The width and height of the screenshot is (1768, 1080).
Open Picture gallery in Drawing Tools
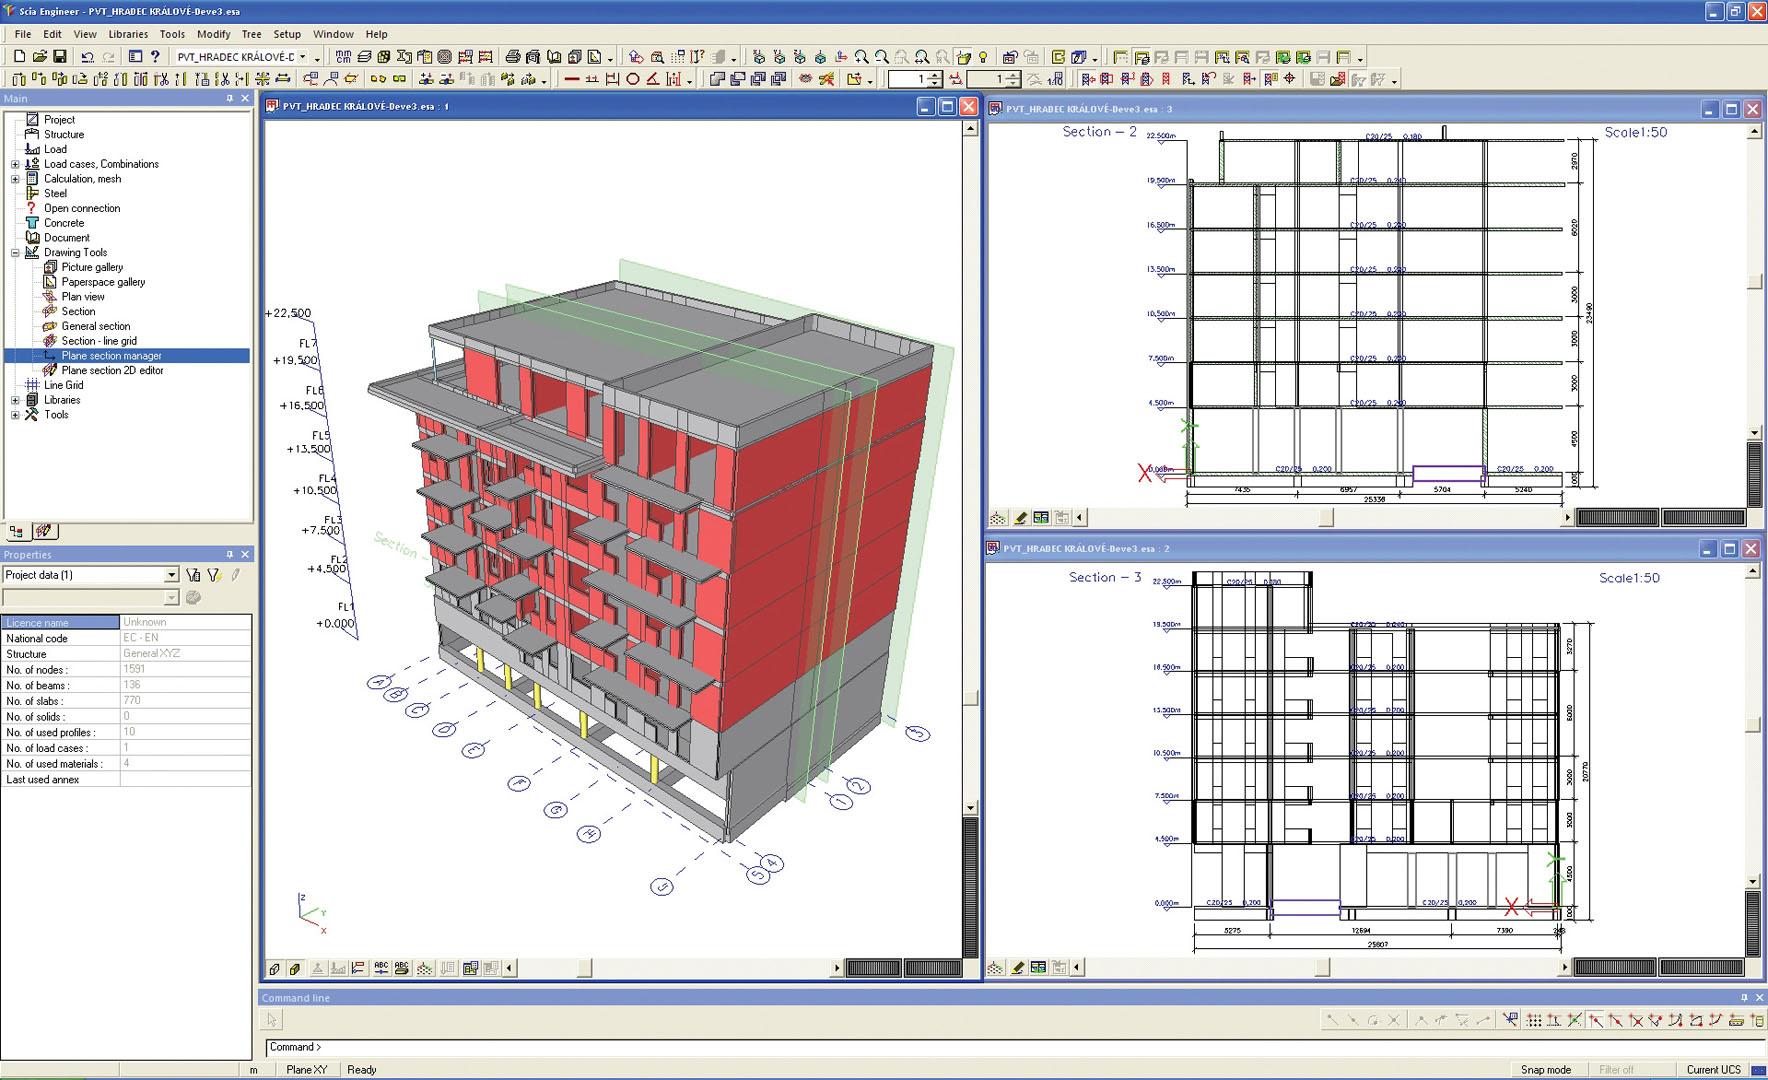92,267
